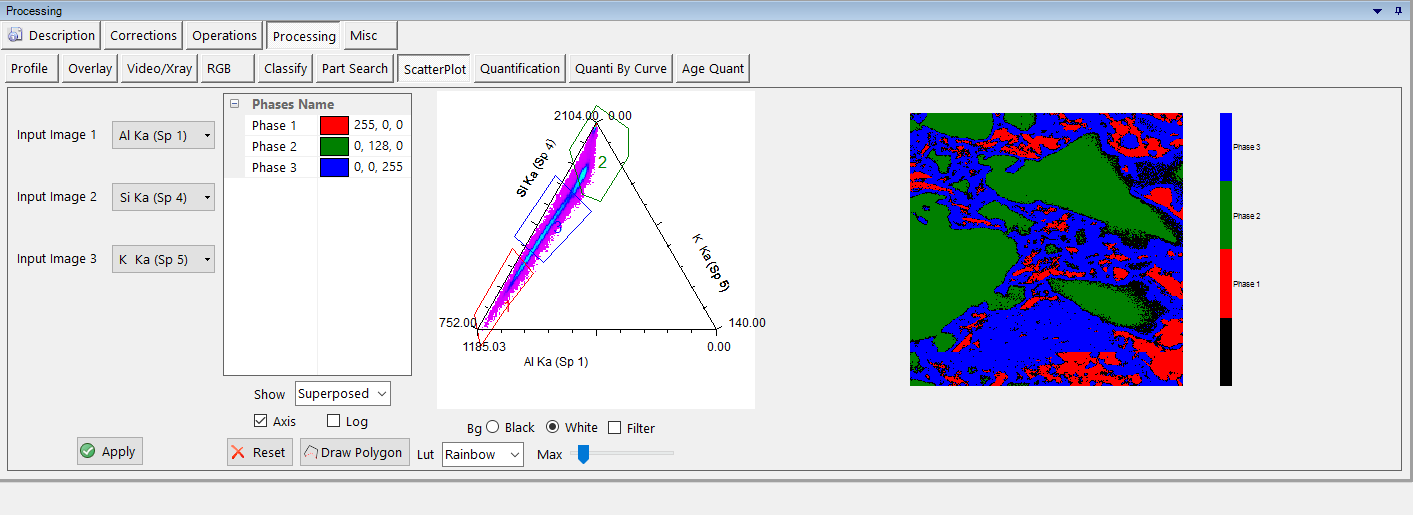The image size is (1413, 515).
Task: Open the Quantification tab
Action: coord(519,69)
